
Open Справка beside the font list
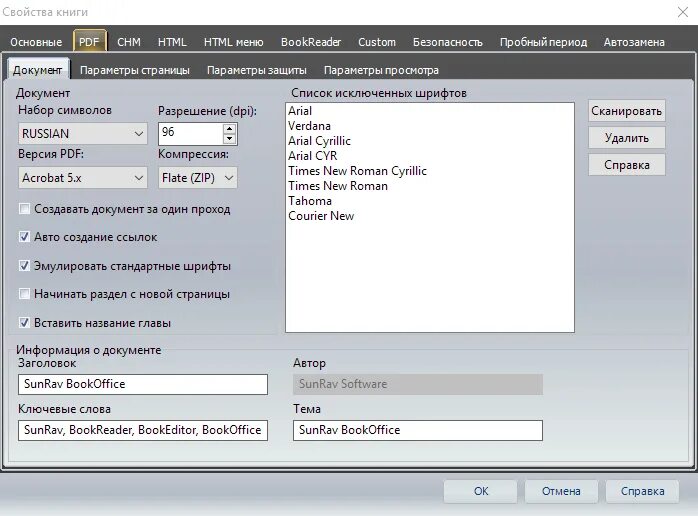(626, 165)
